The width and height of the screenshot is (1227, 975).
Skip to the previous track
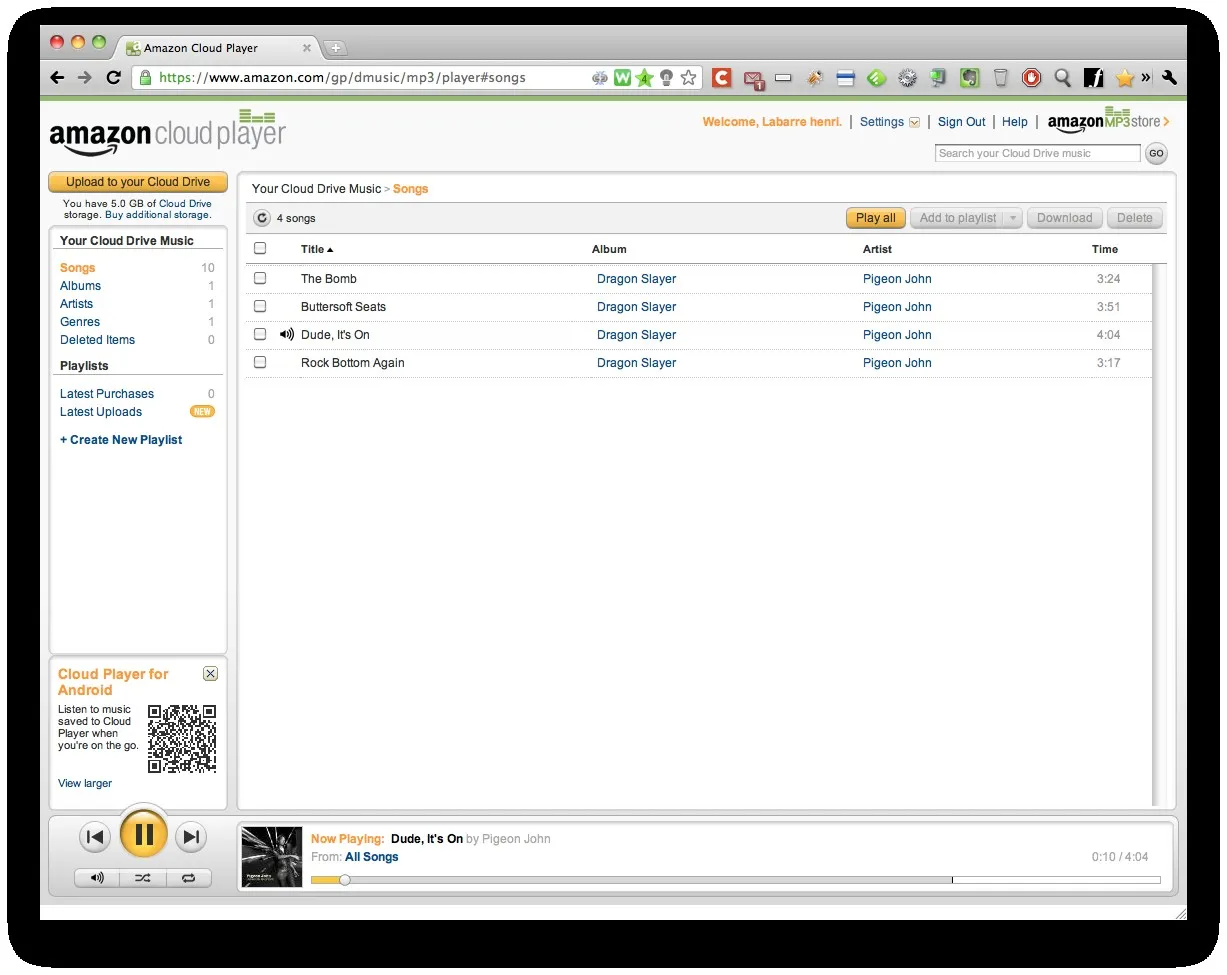[95, 837]
